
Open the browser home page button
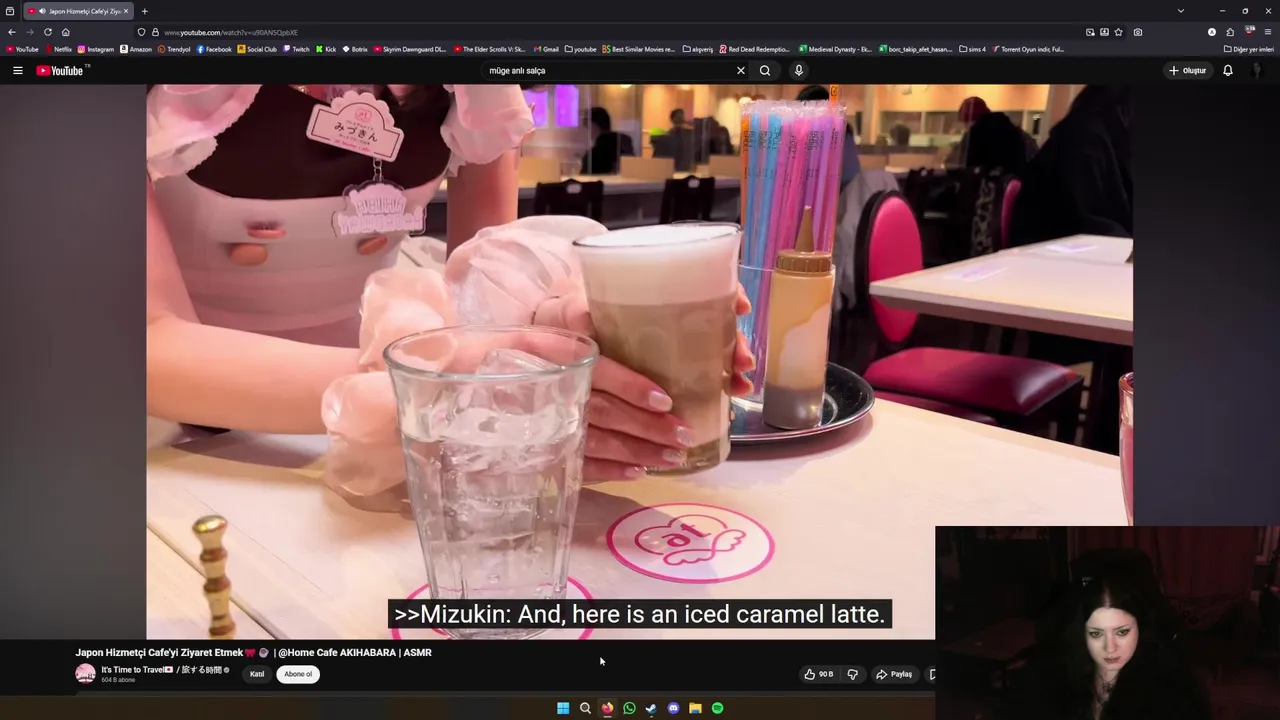pos(66,32)
